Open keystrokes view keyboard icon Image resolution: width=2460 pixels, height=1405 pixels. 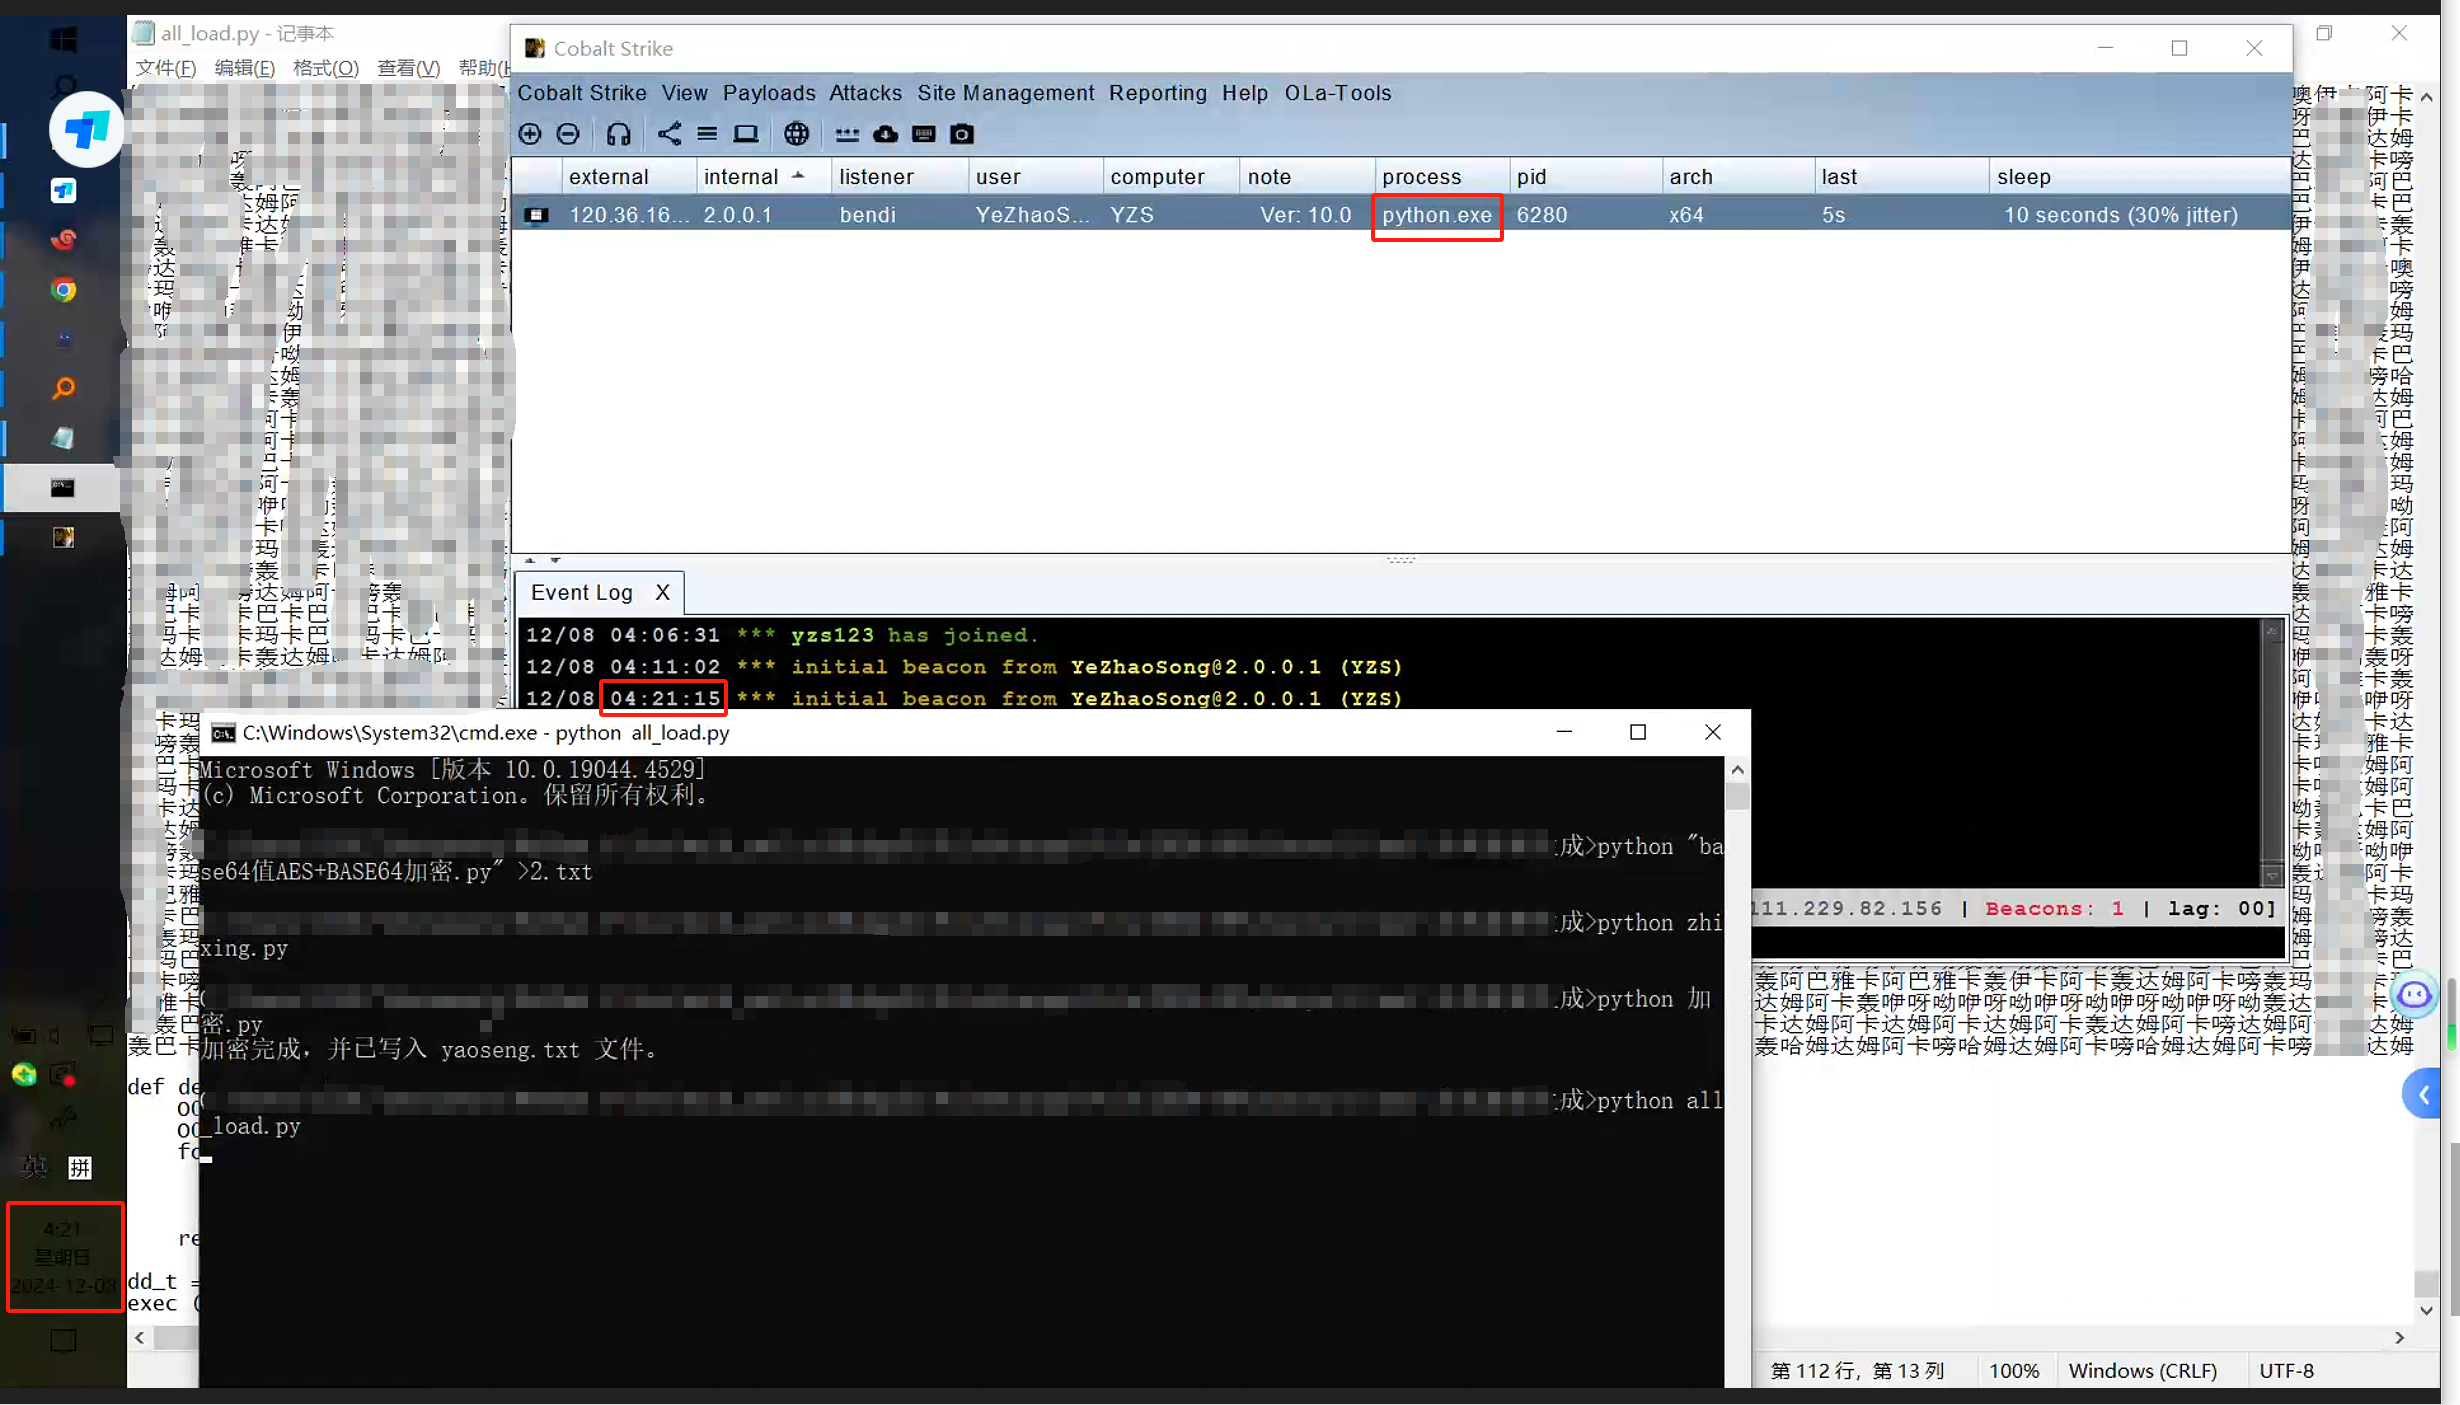tap(923, 134)
